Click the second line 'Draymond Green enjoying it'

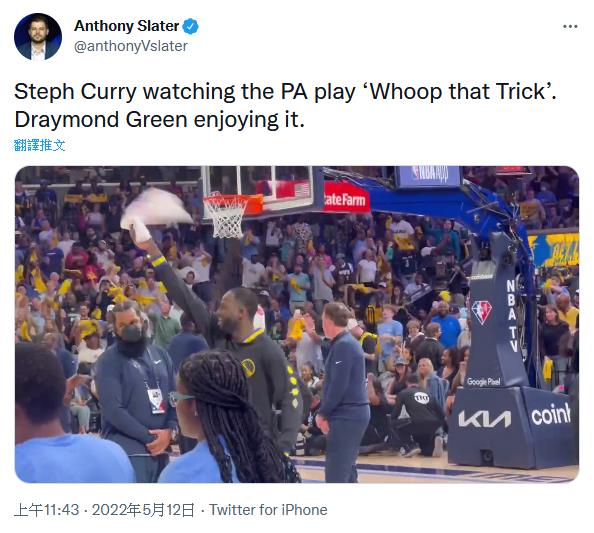[x=159, y=120]
